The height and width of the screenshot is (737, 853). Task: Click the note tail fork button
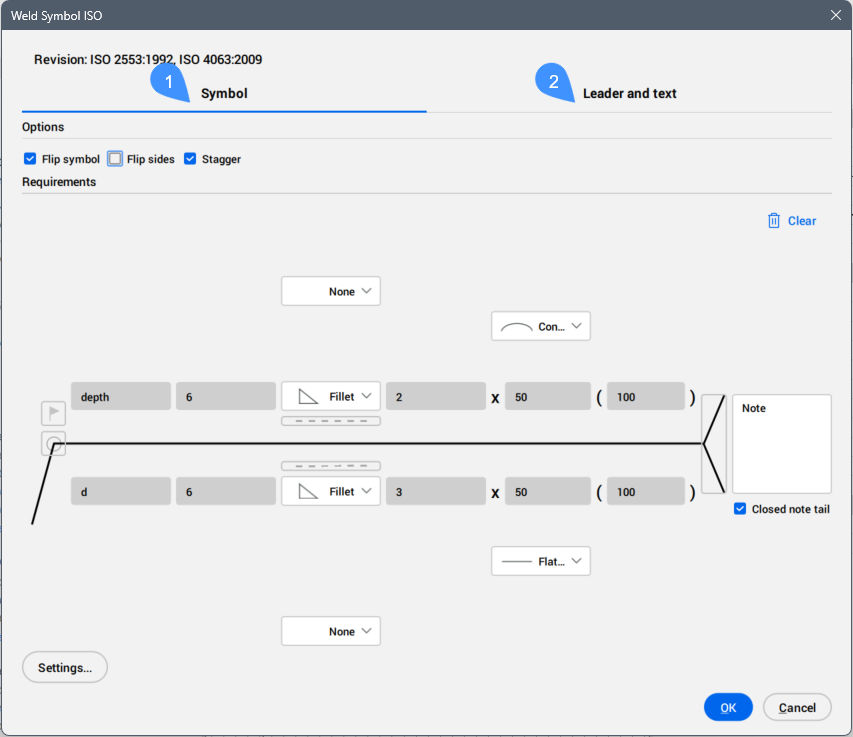pyautogui.click(x=714, y=444)
